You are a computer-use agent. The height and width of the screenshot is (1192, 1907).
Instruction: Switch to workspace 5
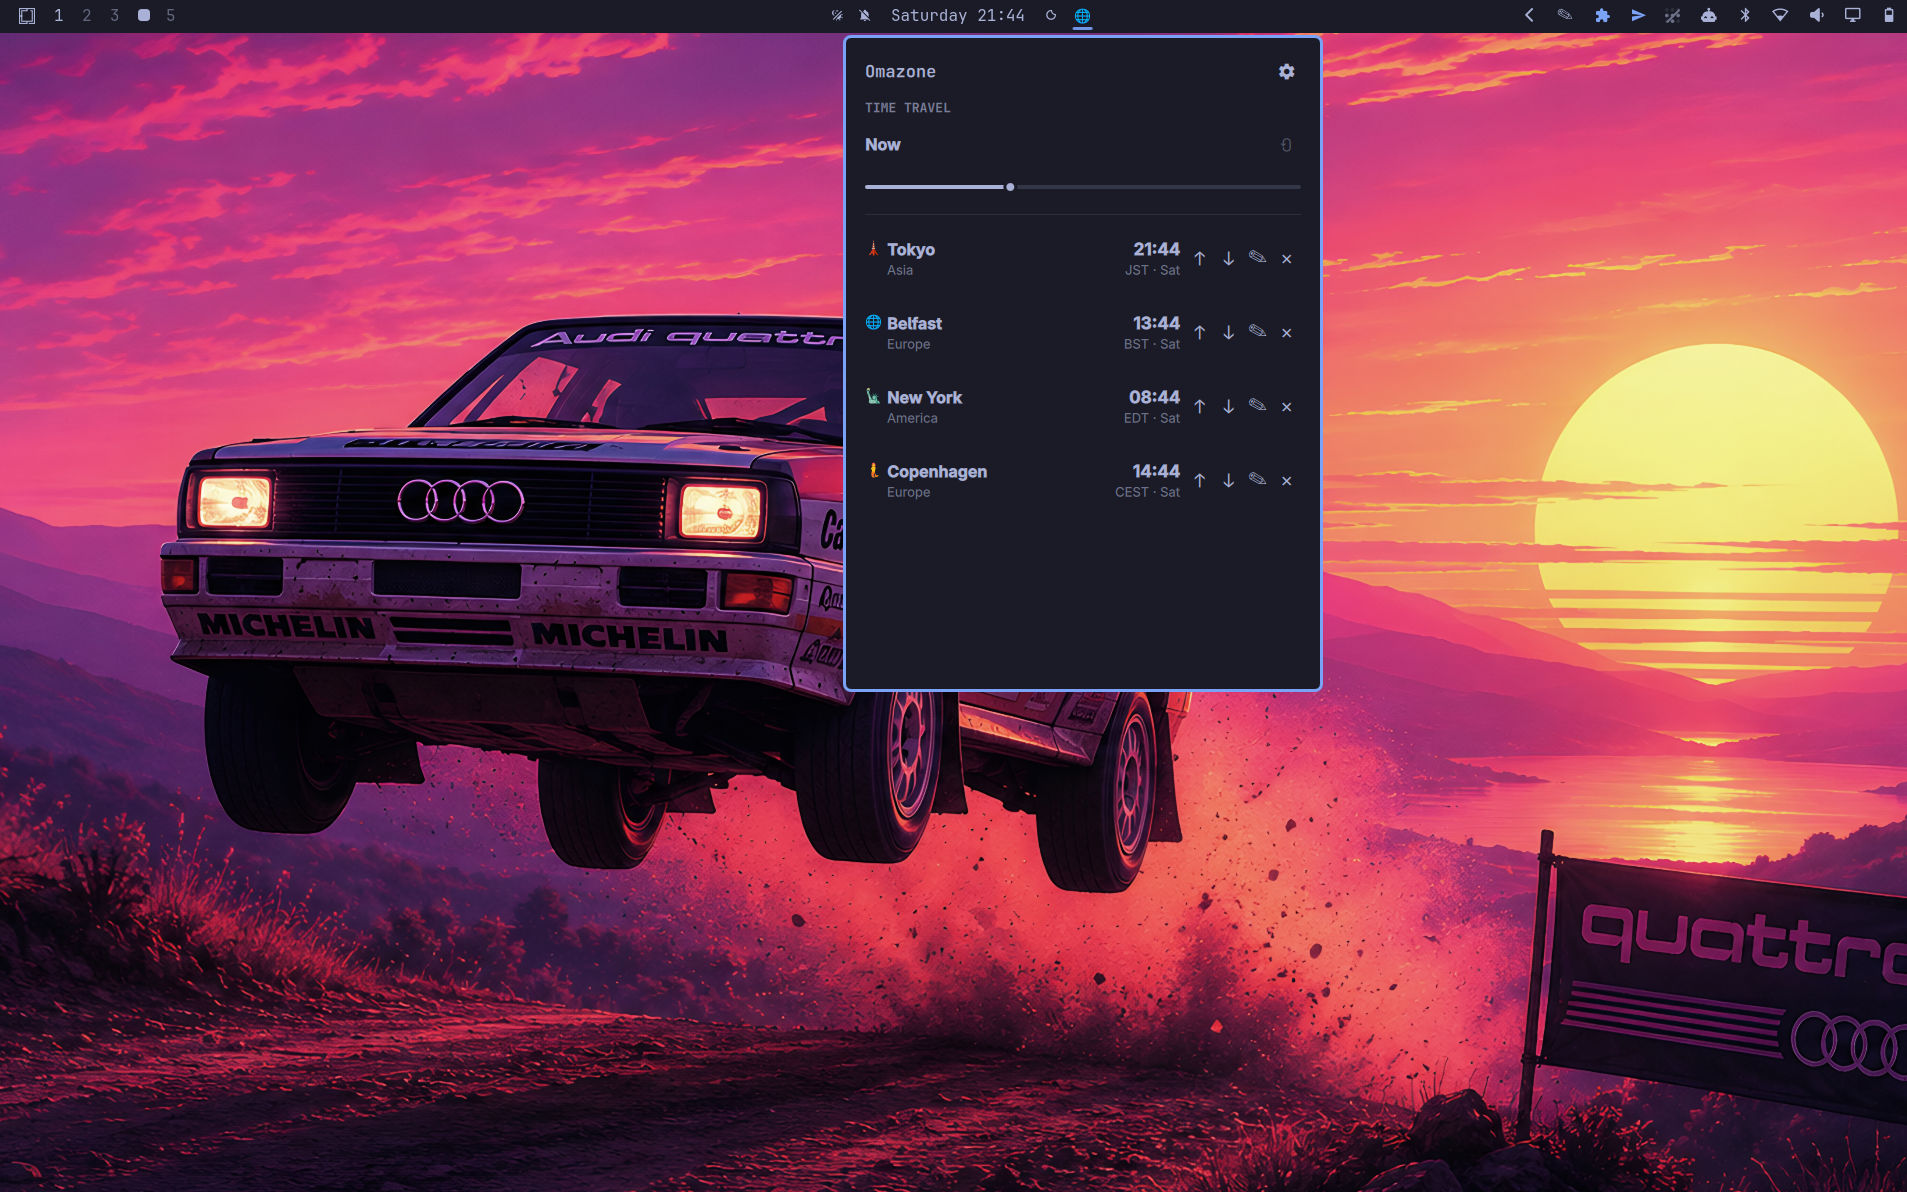click(171, 15)
